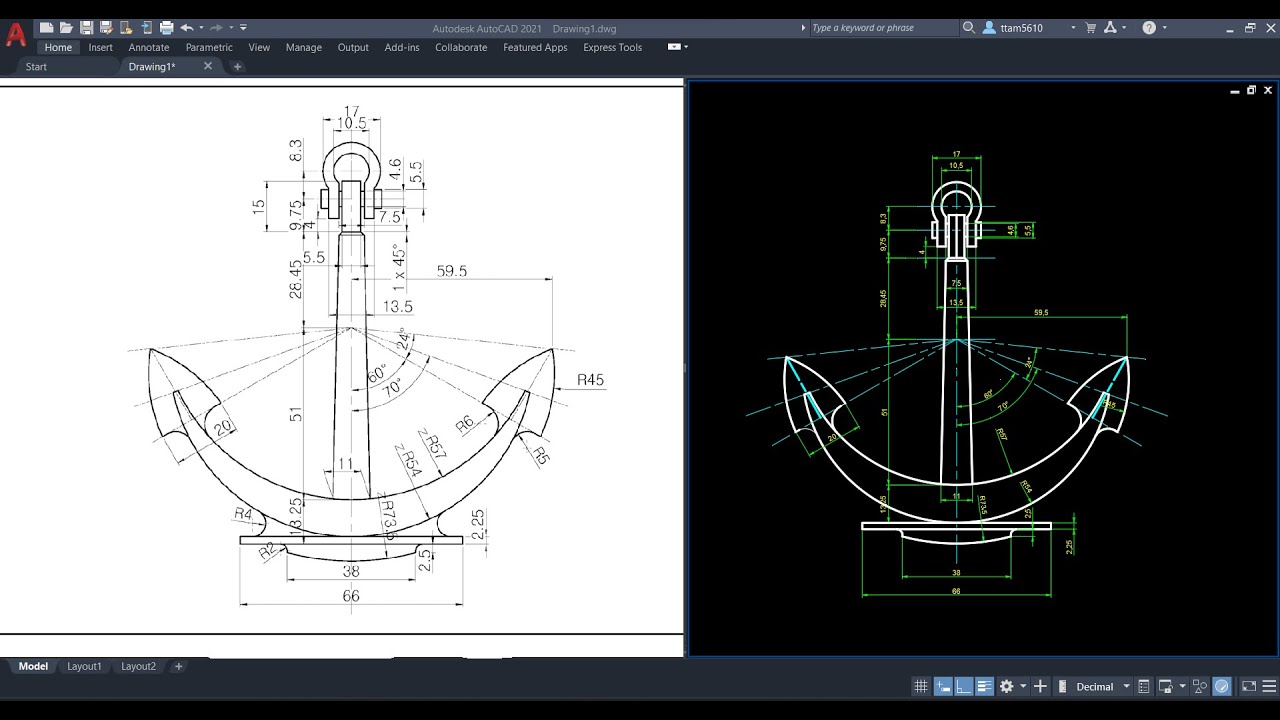Click the Undo arrow icon
This screenshot has height=720, width=1280.
coord(186,28)
